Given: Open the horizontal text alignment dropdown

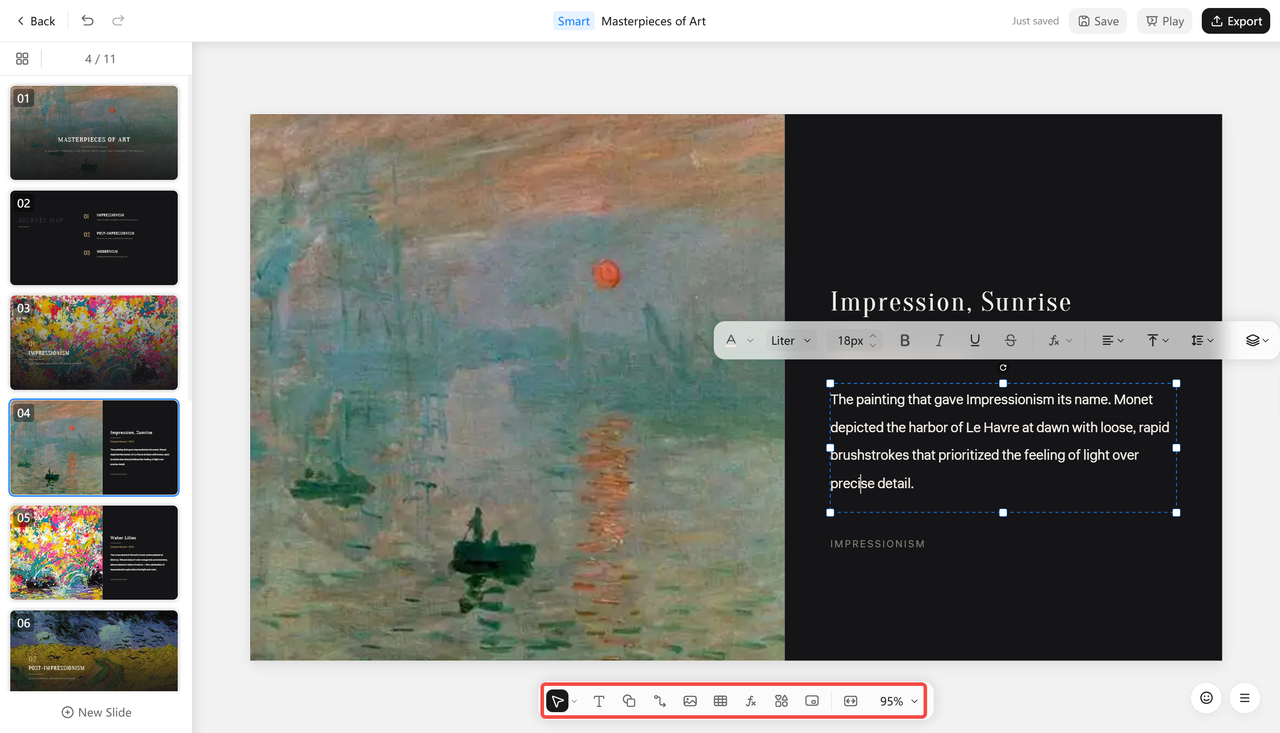Looking at the screenshot, I should (x=1113, y=341).
